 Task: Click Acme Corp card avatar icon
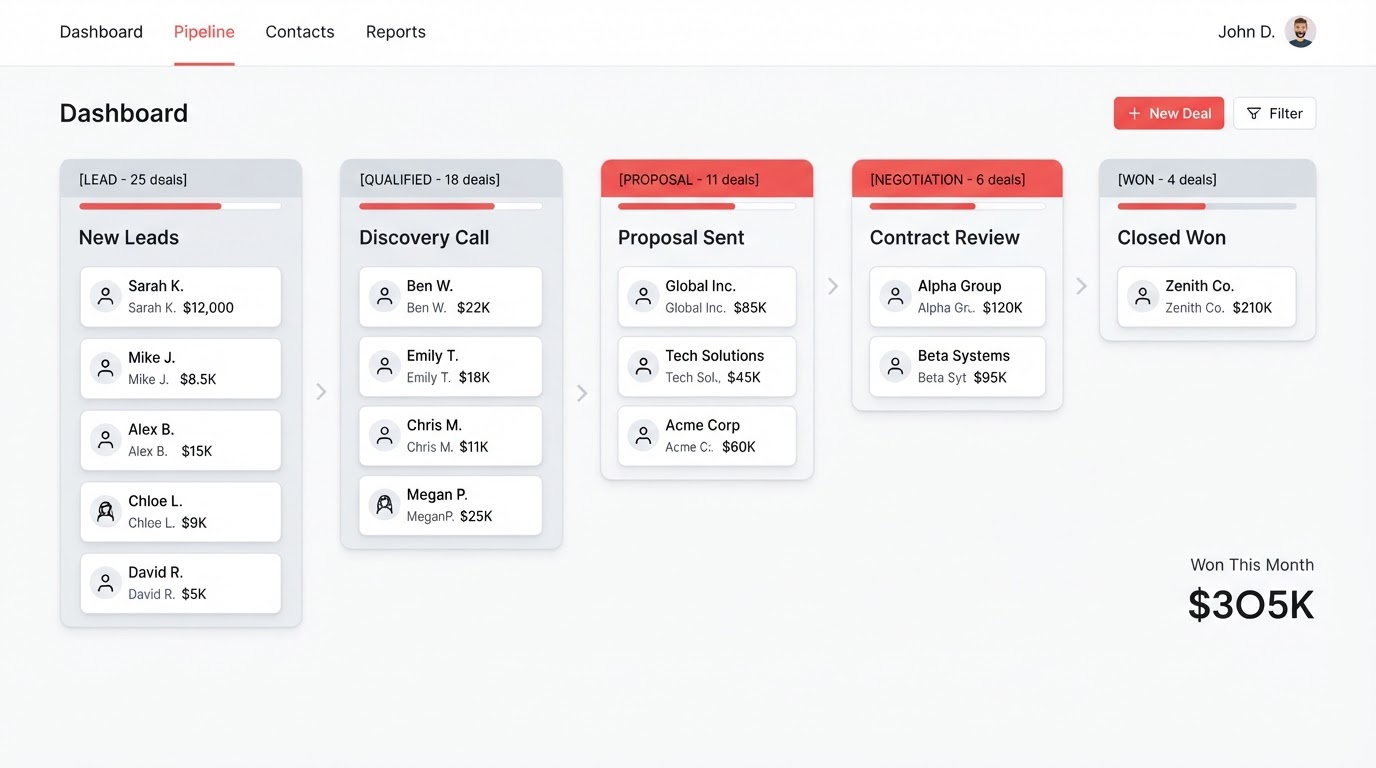pyautogui.click(x=643, y=436)
